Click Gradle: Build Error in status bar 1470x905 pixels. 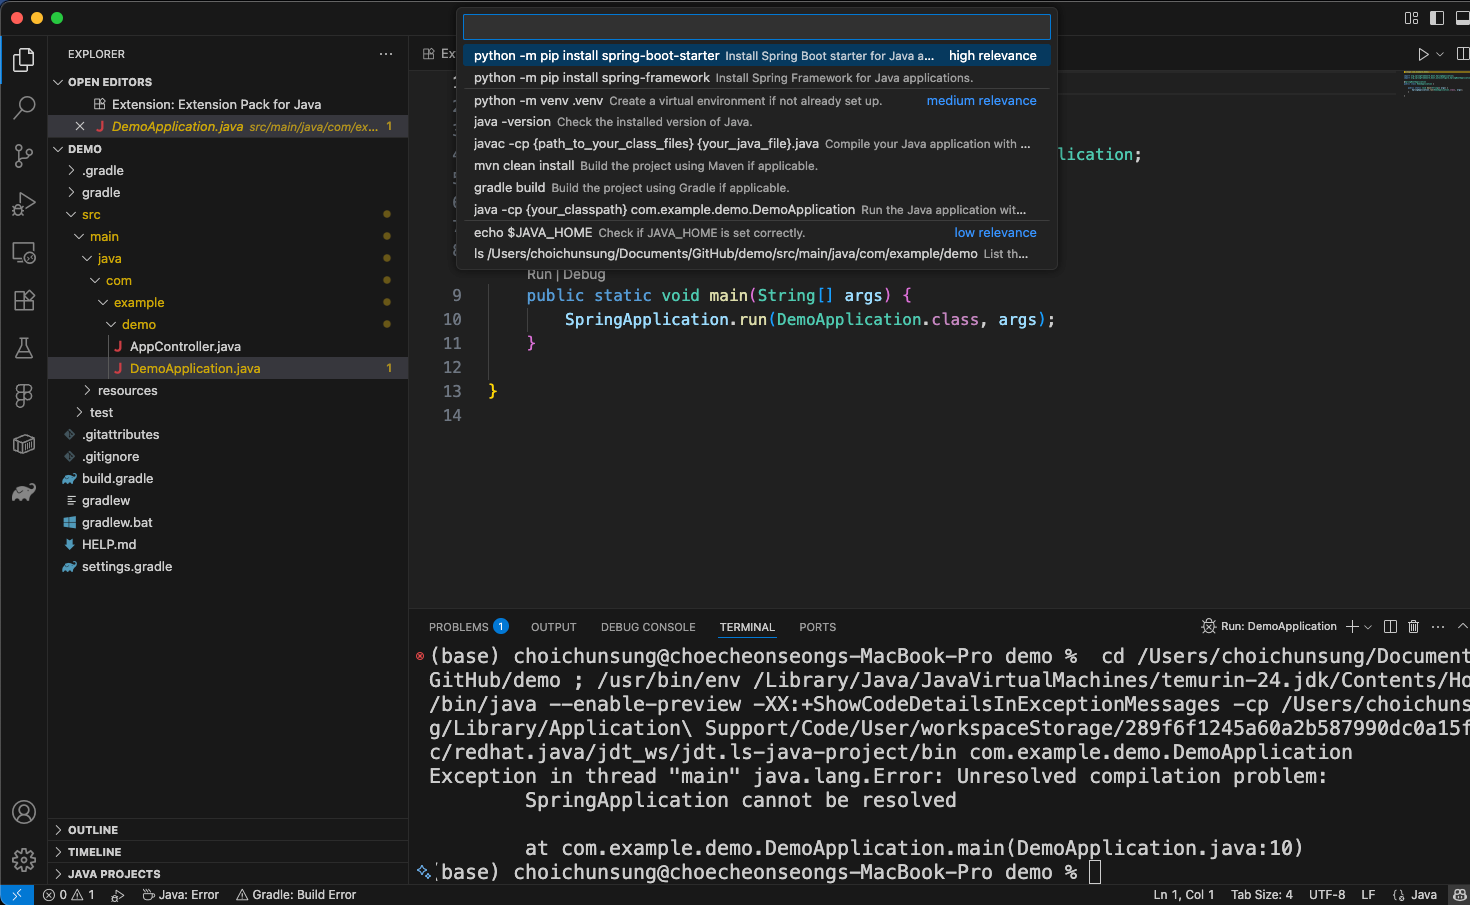click(296, 895)
